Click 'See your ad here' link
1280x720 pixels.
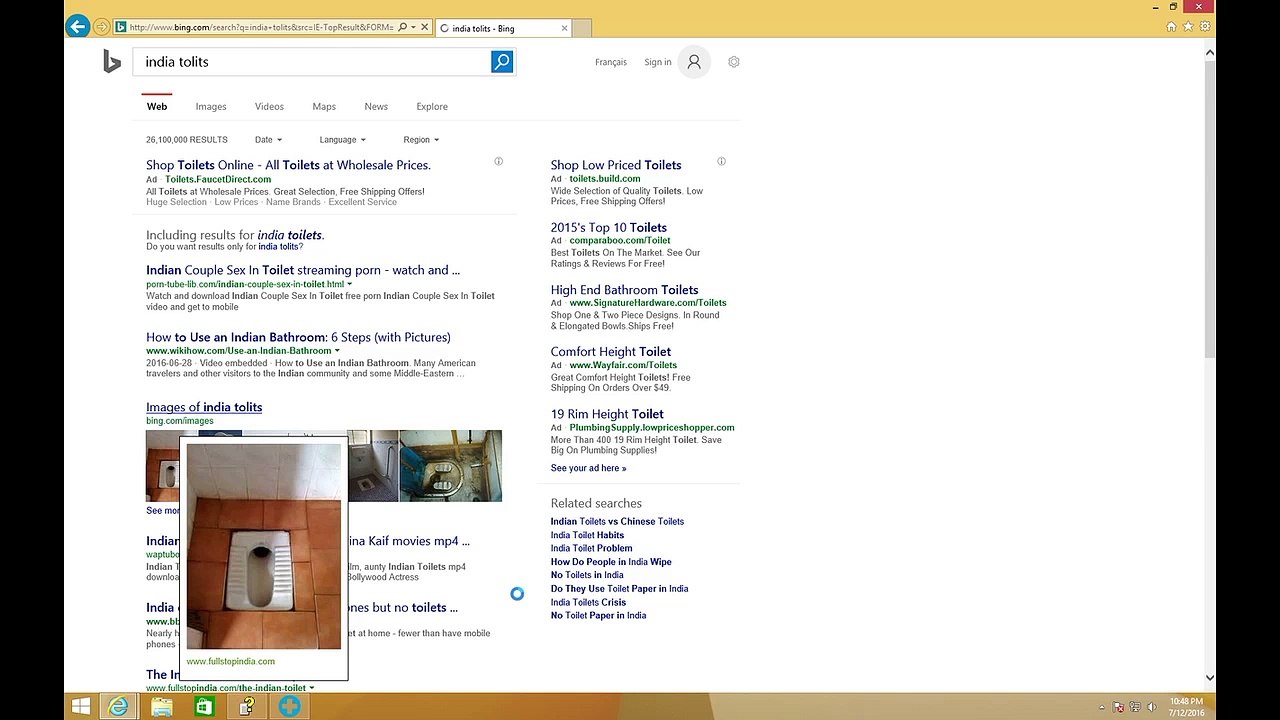click(x=588, y=468)
